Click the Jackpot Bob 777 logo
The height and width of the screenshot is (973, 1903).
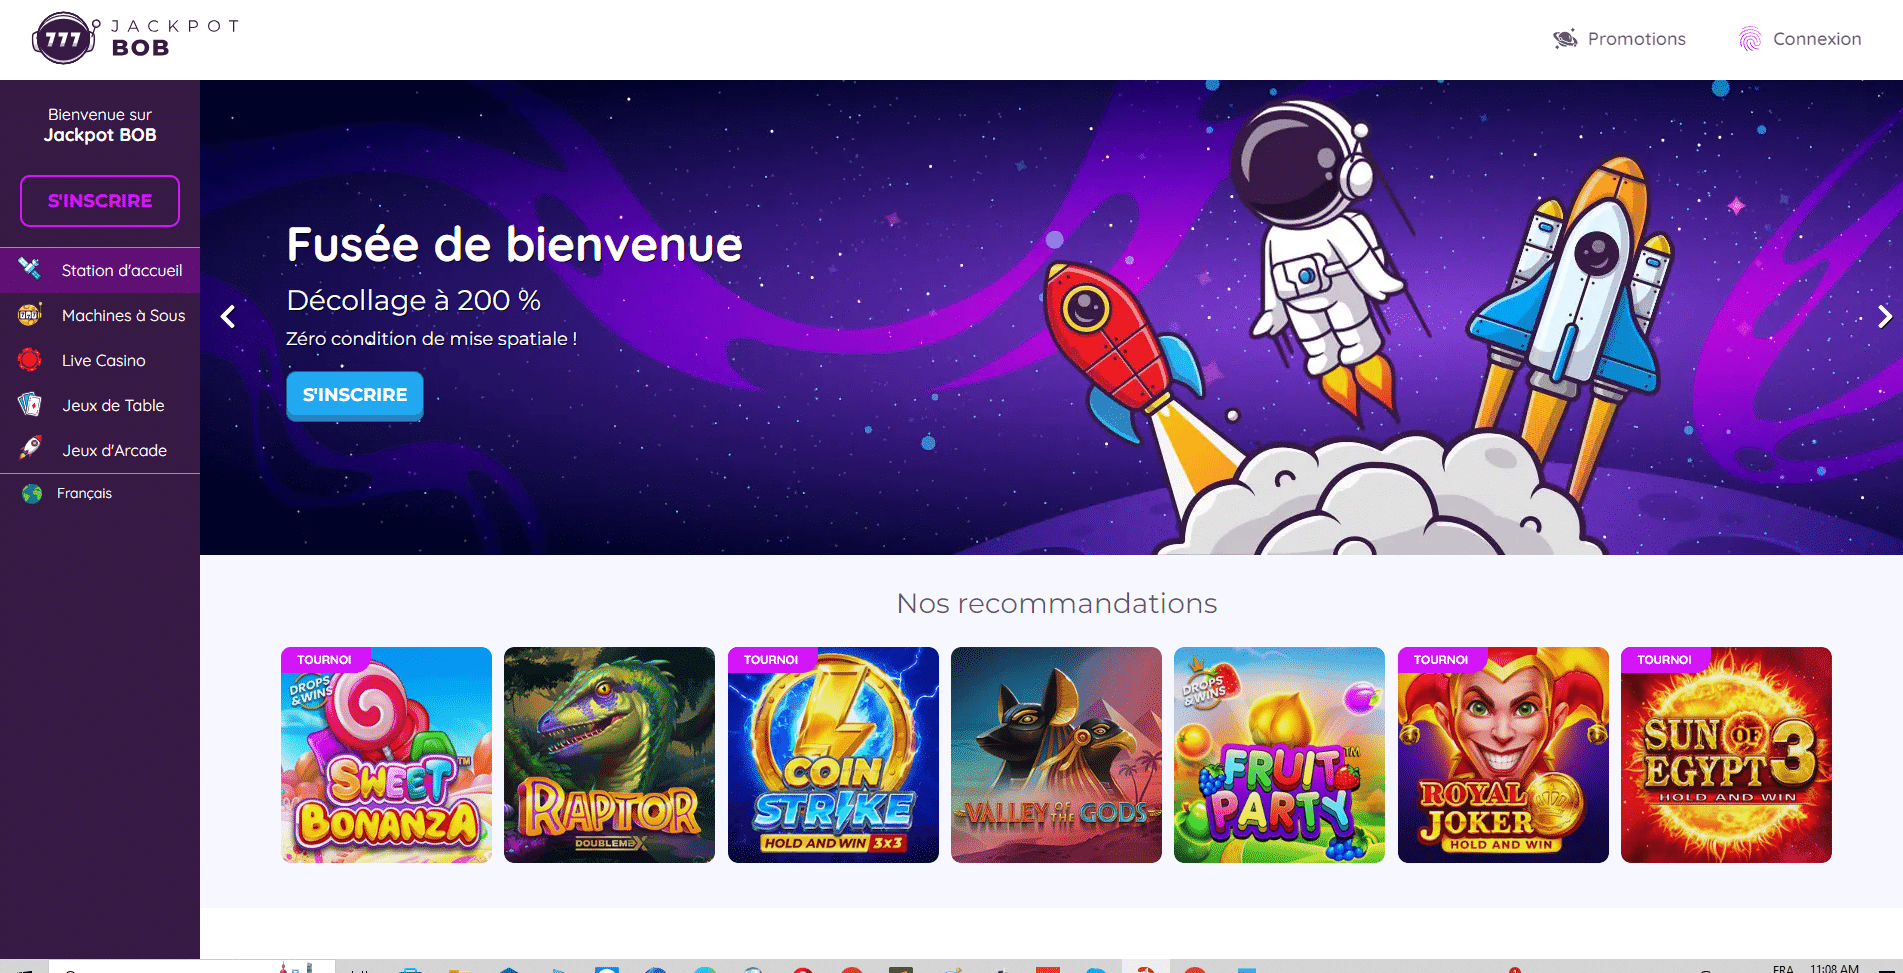[x=136, y=39]
